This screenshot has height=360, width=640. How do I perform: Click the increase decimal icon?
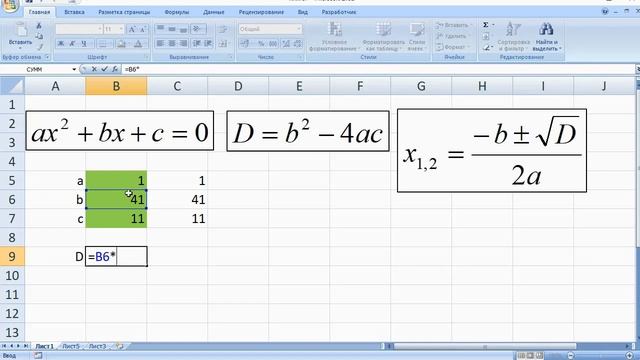click(x=286, y=43)
